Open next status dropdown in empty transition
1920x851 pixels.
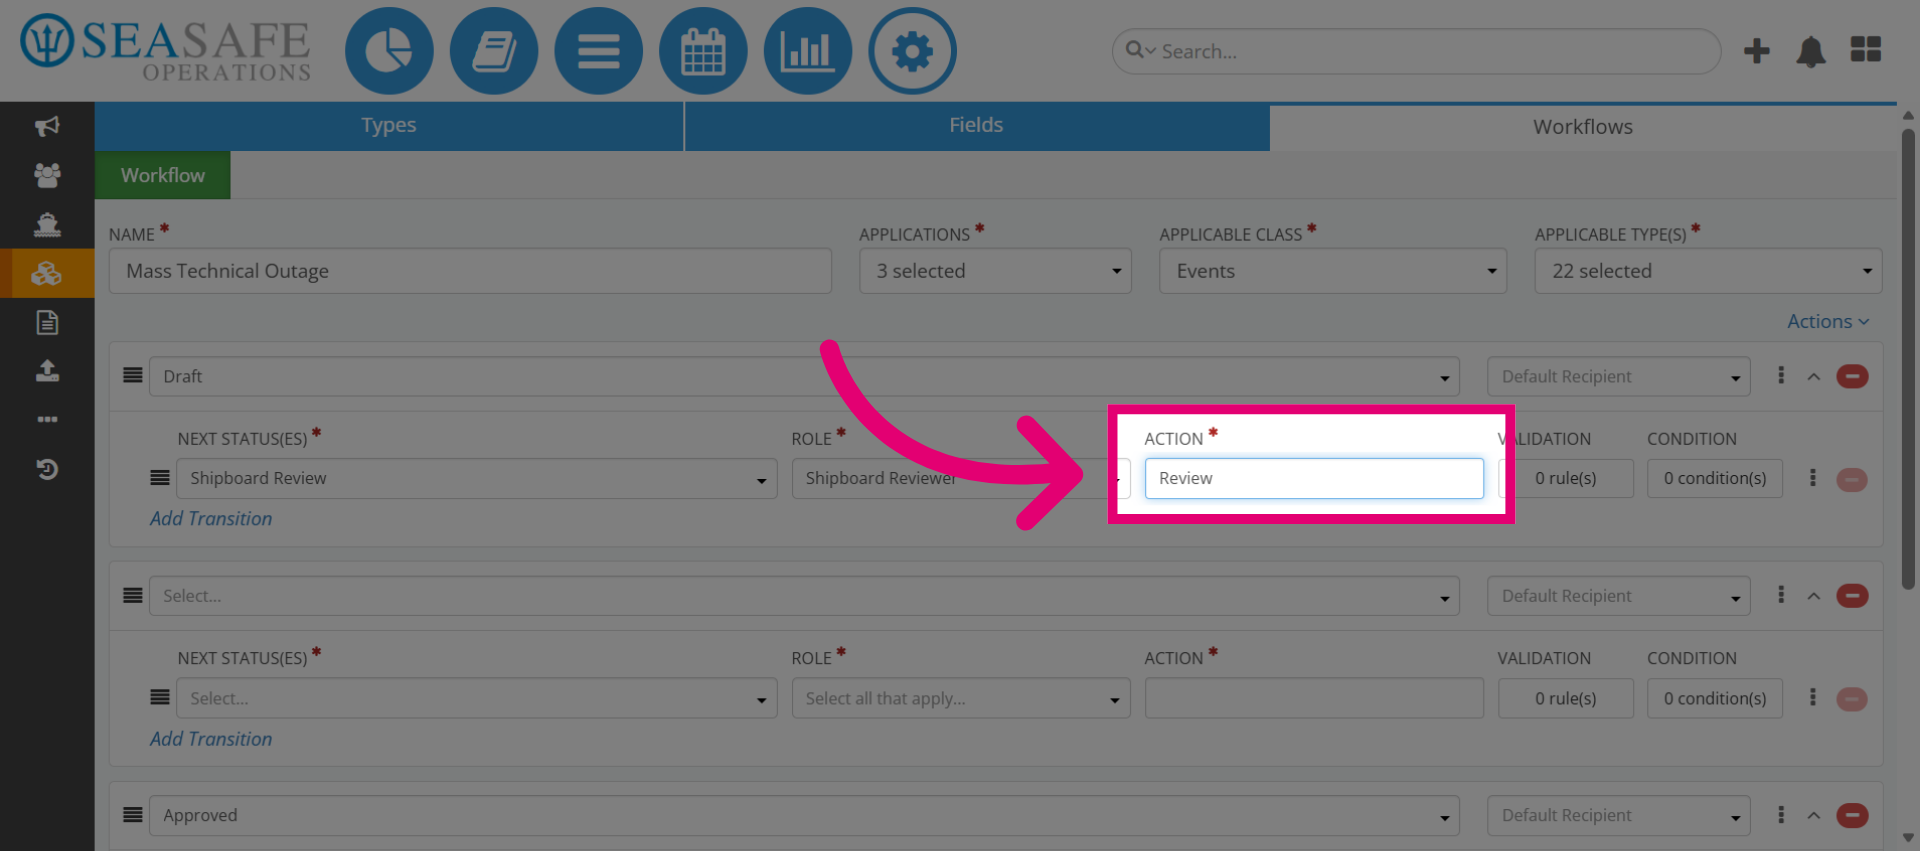tap(477, 698)
